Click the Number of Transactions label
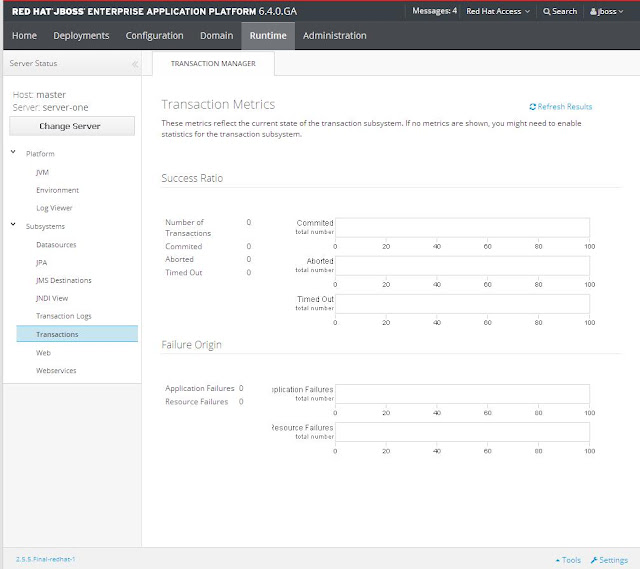This screenshot has height=569, width=640. tap(188, 228)
